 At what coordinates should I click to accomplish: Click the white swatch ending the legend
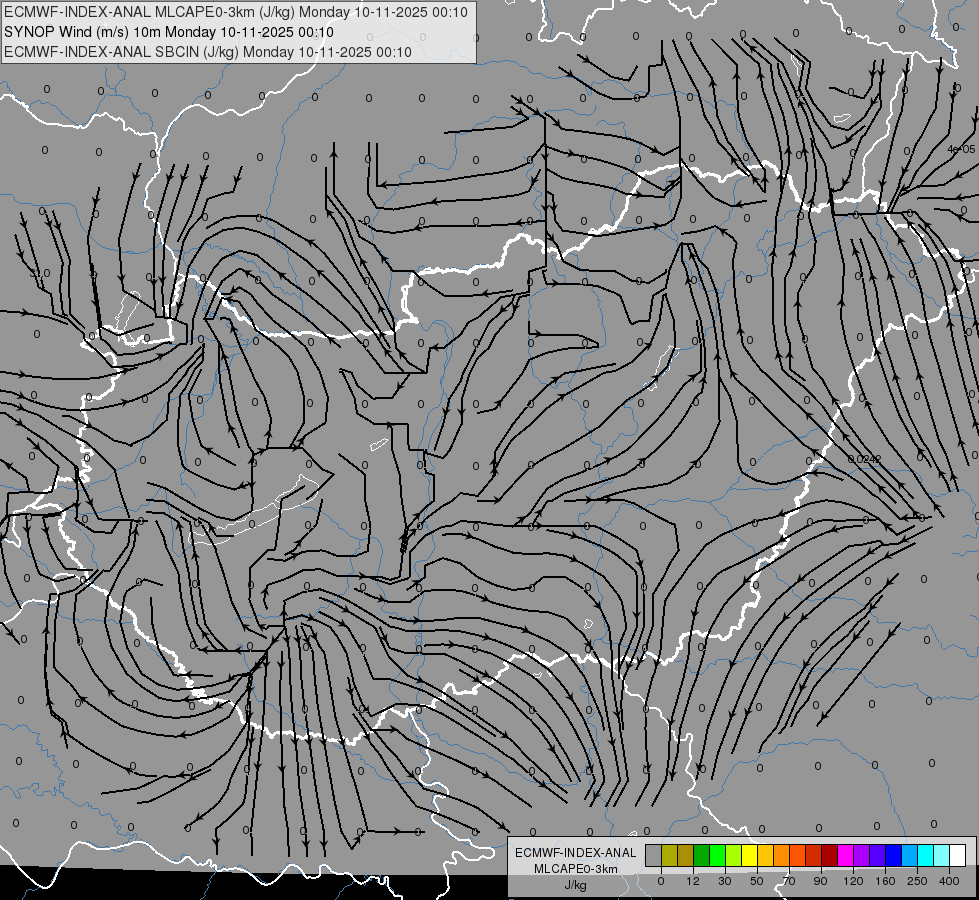point(958,855)
